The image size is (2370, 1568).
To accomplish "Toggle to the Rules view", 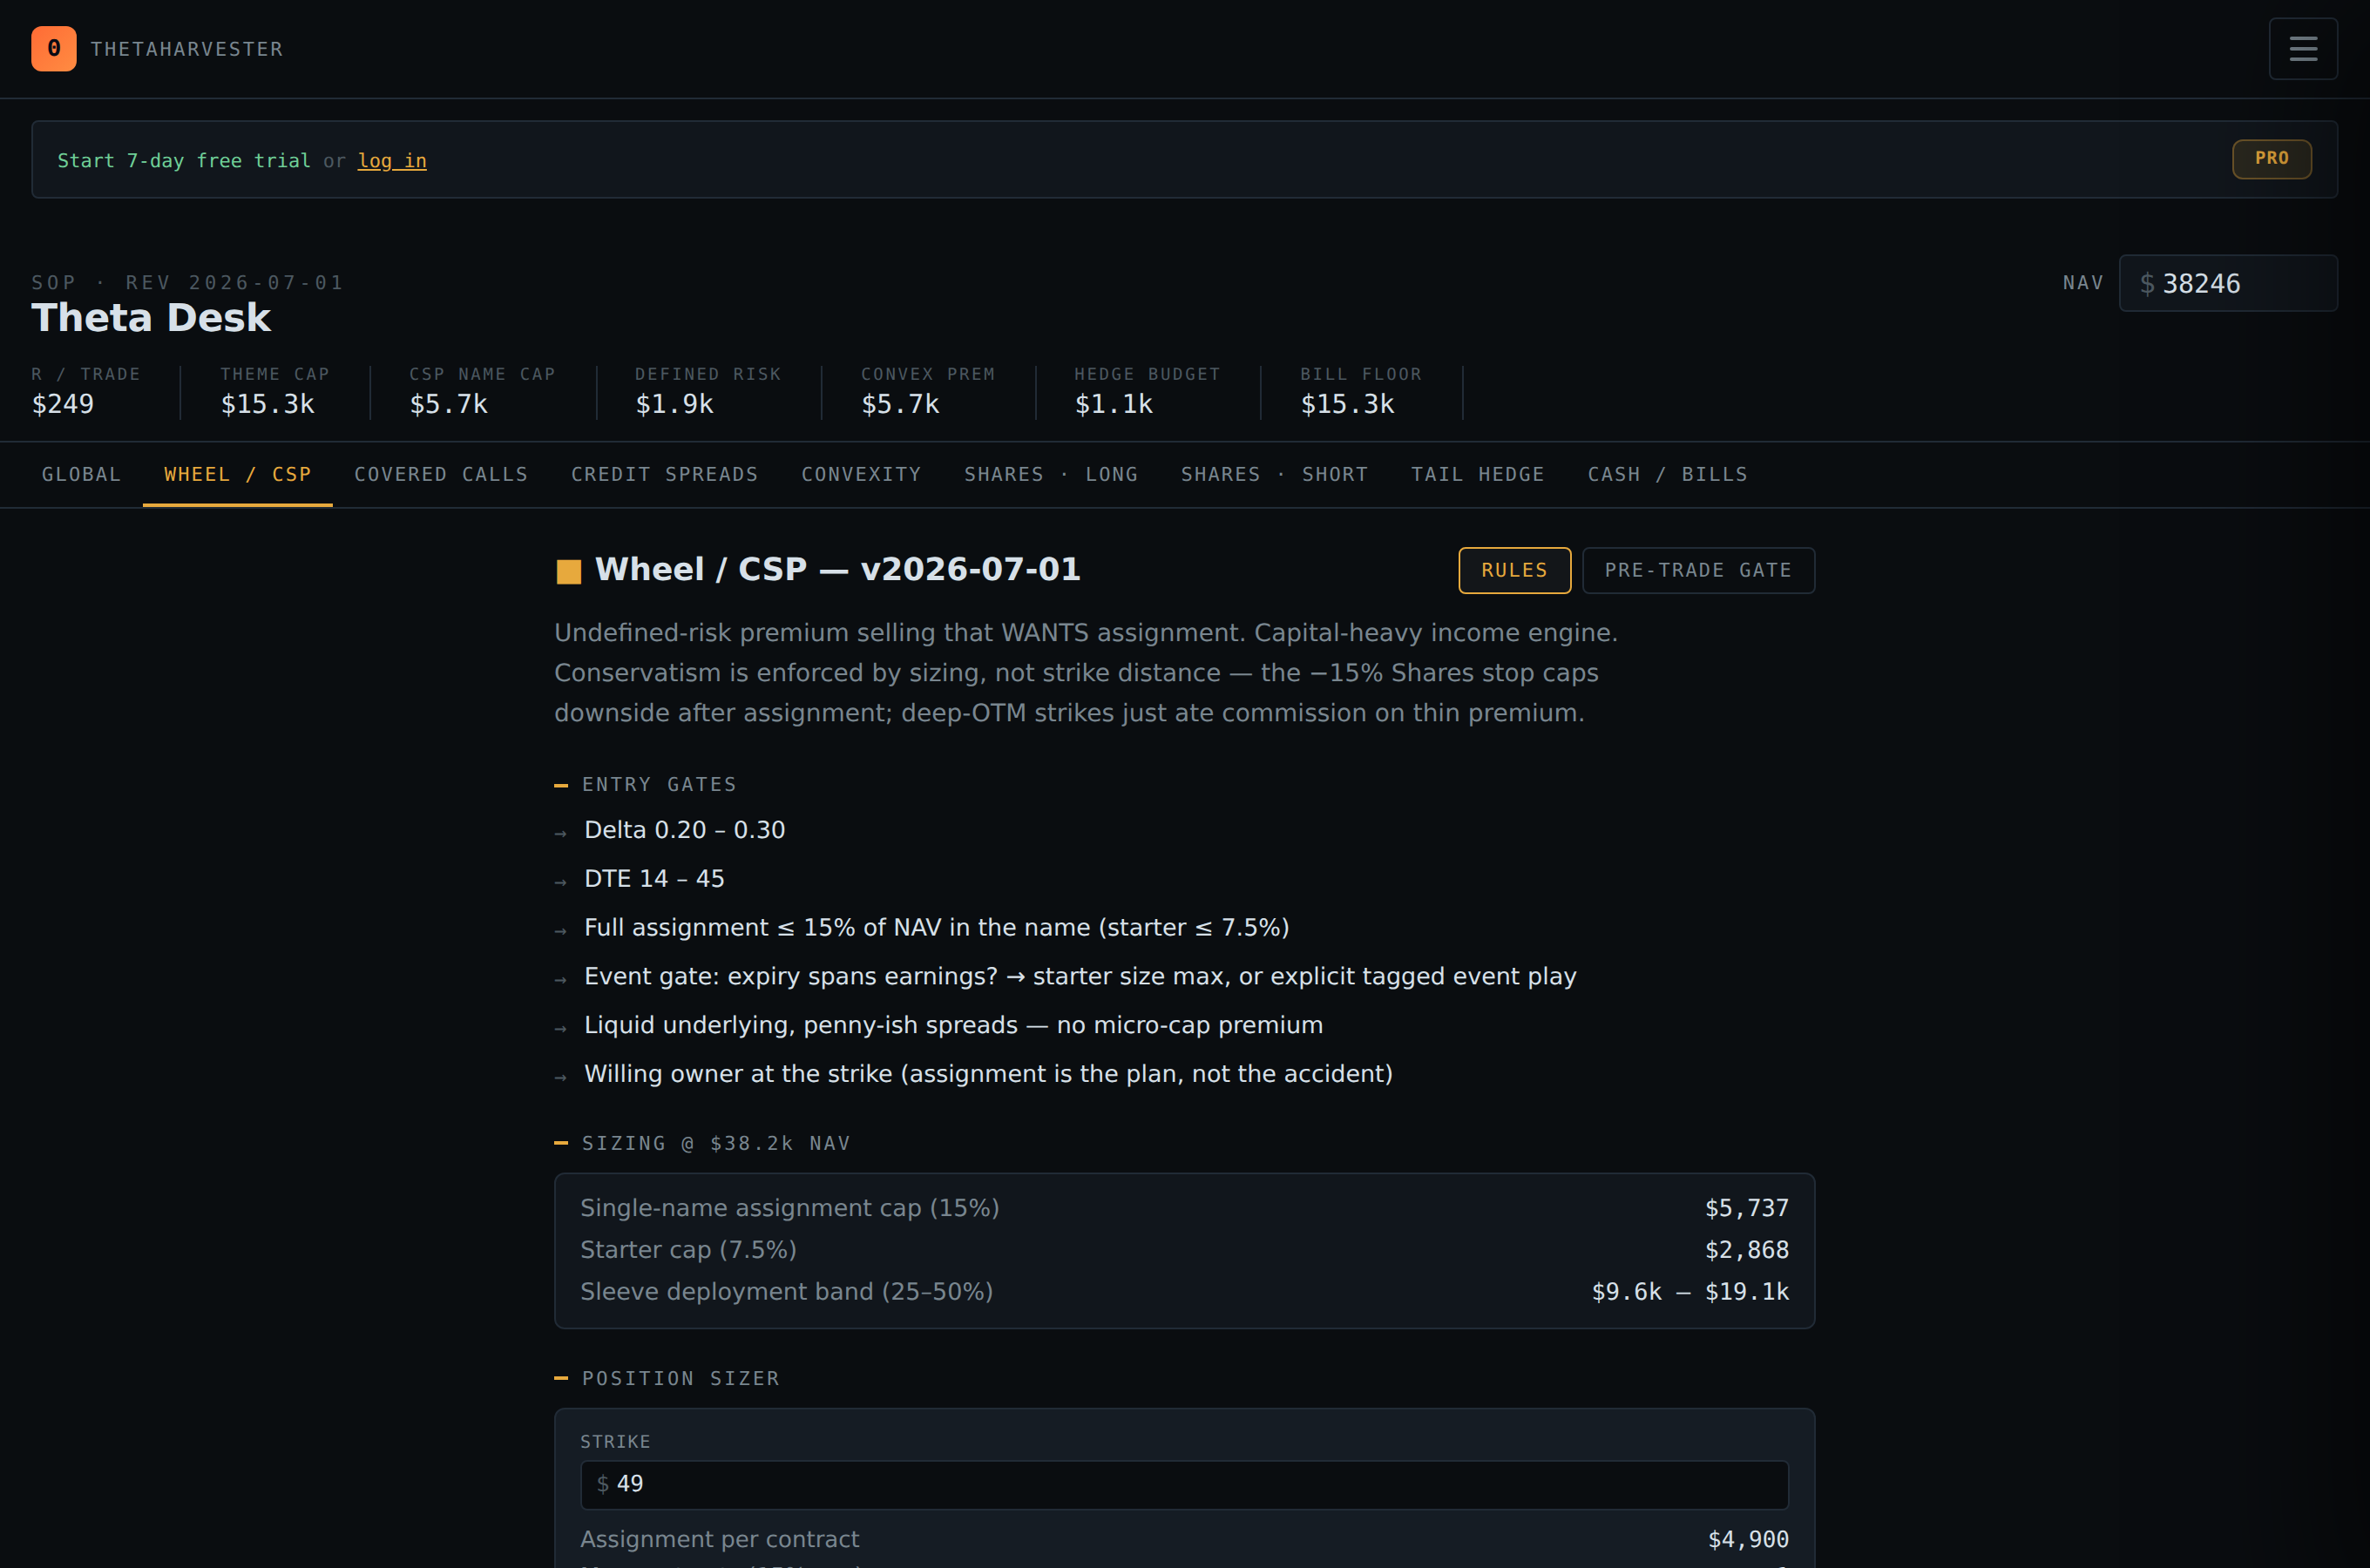I will pyautogui.click(x=1514, y=571).
